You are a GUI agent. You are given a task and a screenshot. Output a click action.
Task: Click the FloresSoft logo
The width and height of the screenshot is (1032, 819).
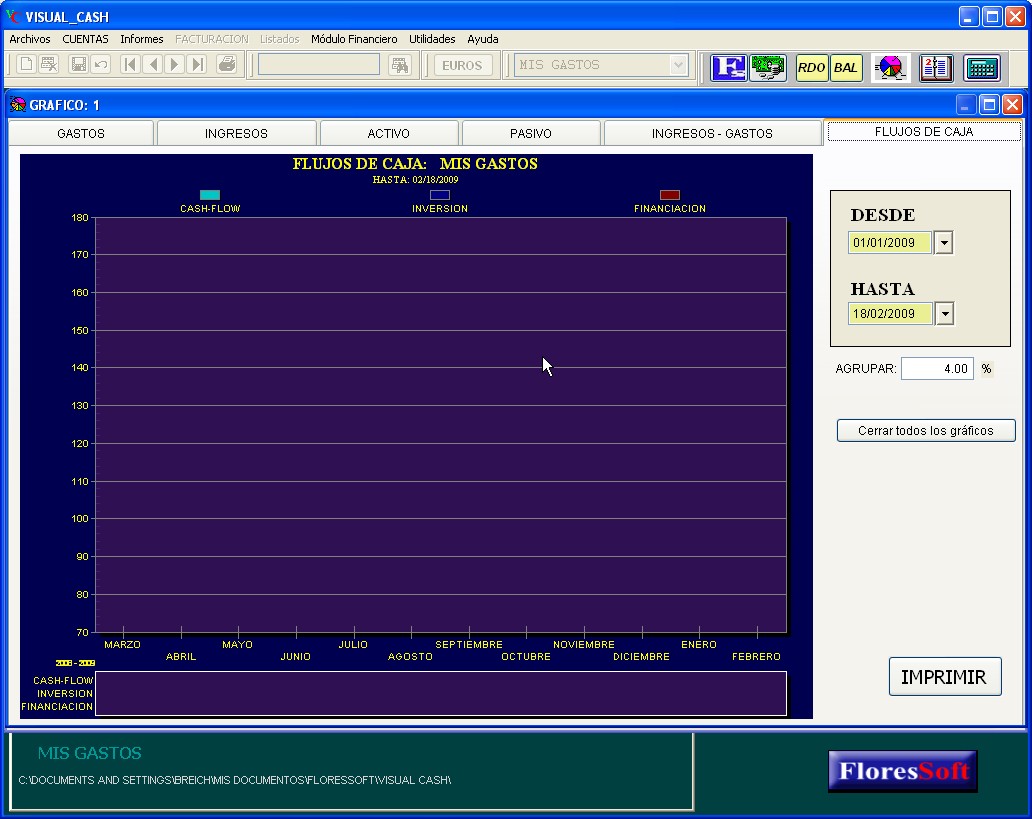pos(902,771)
